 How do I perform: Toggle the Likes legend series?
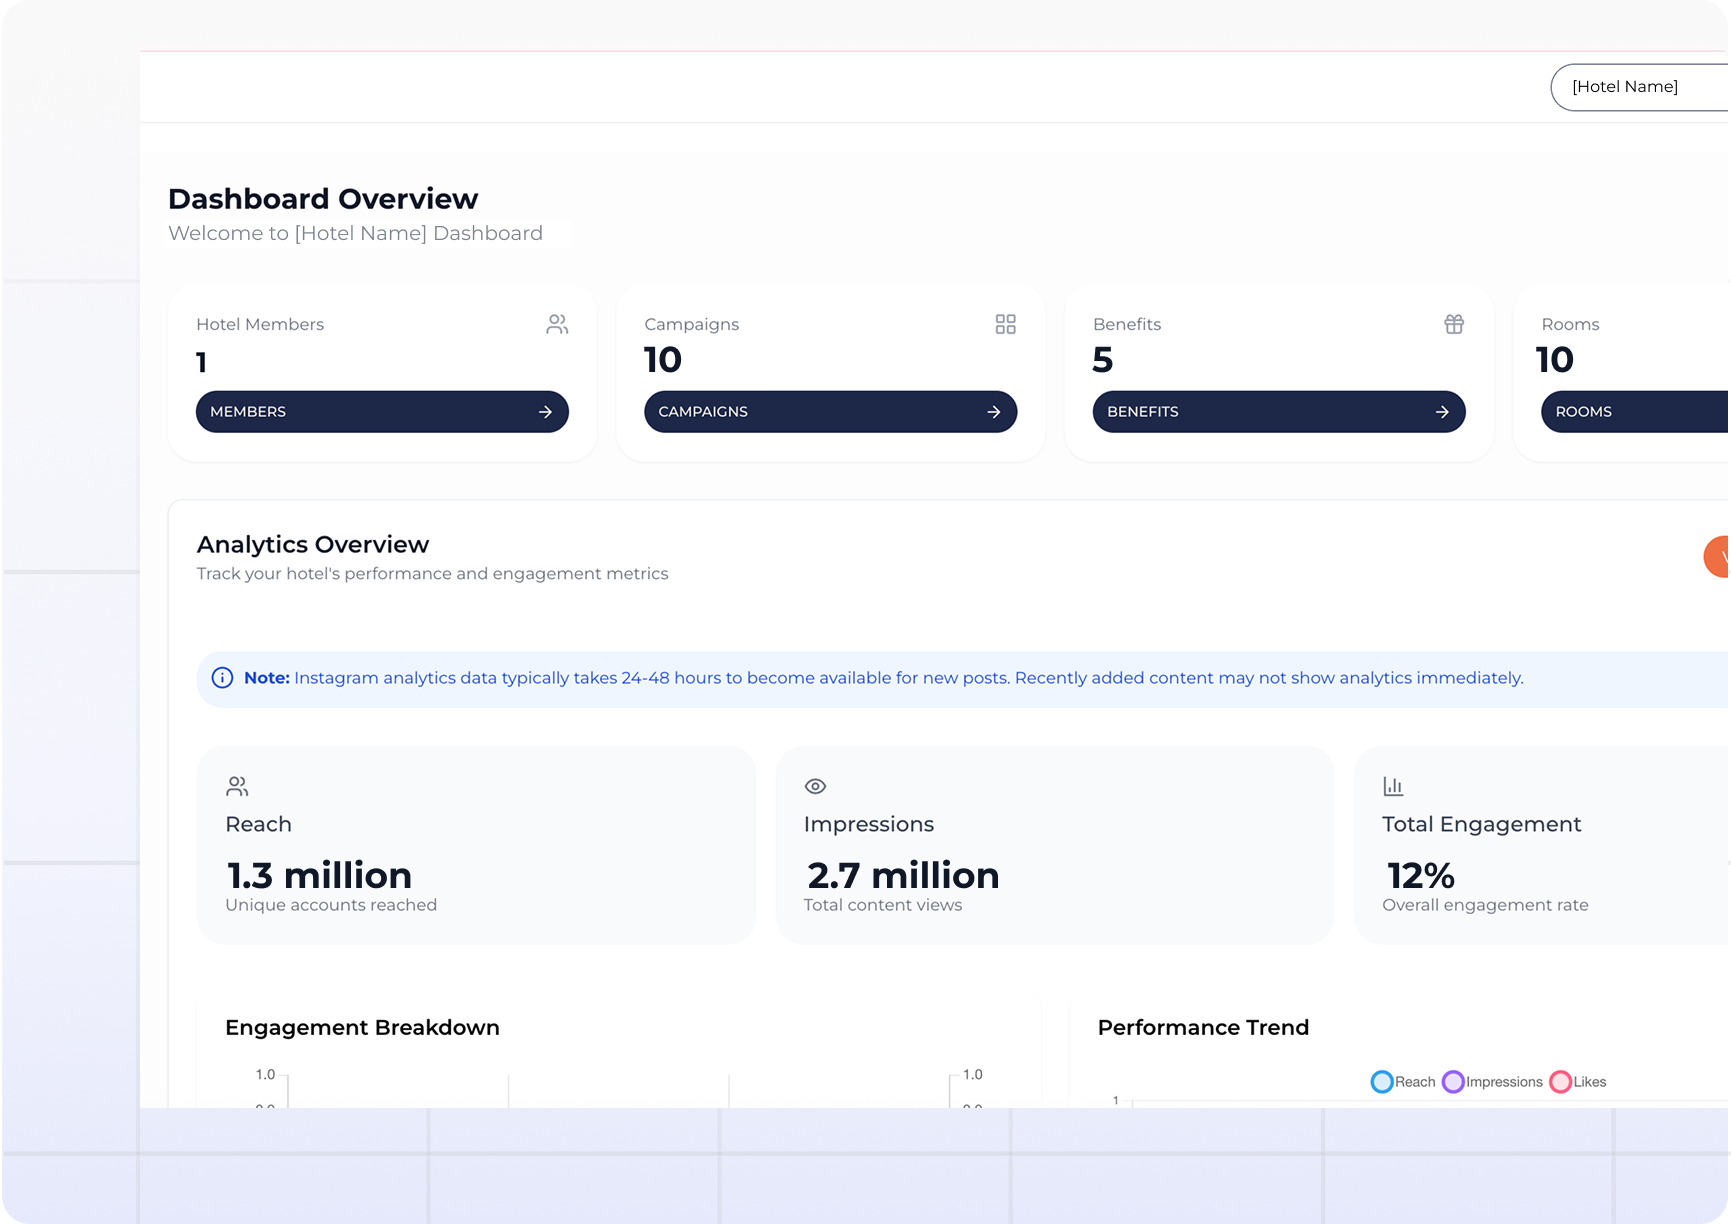(1578, 1082)
